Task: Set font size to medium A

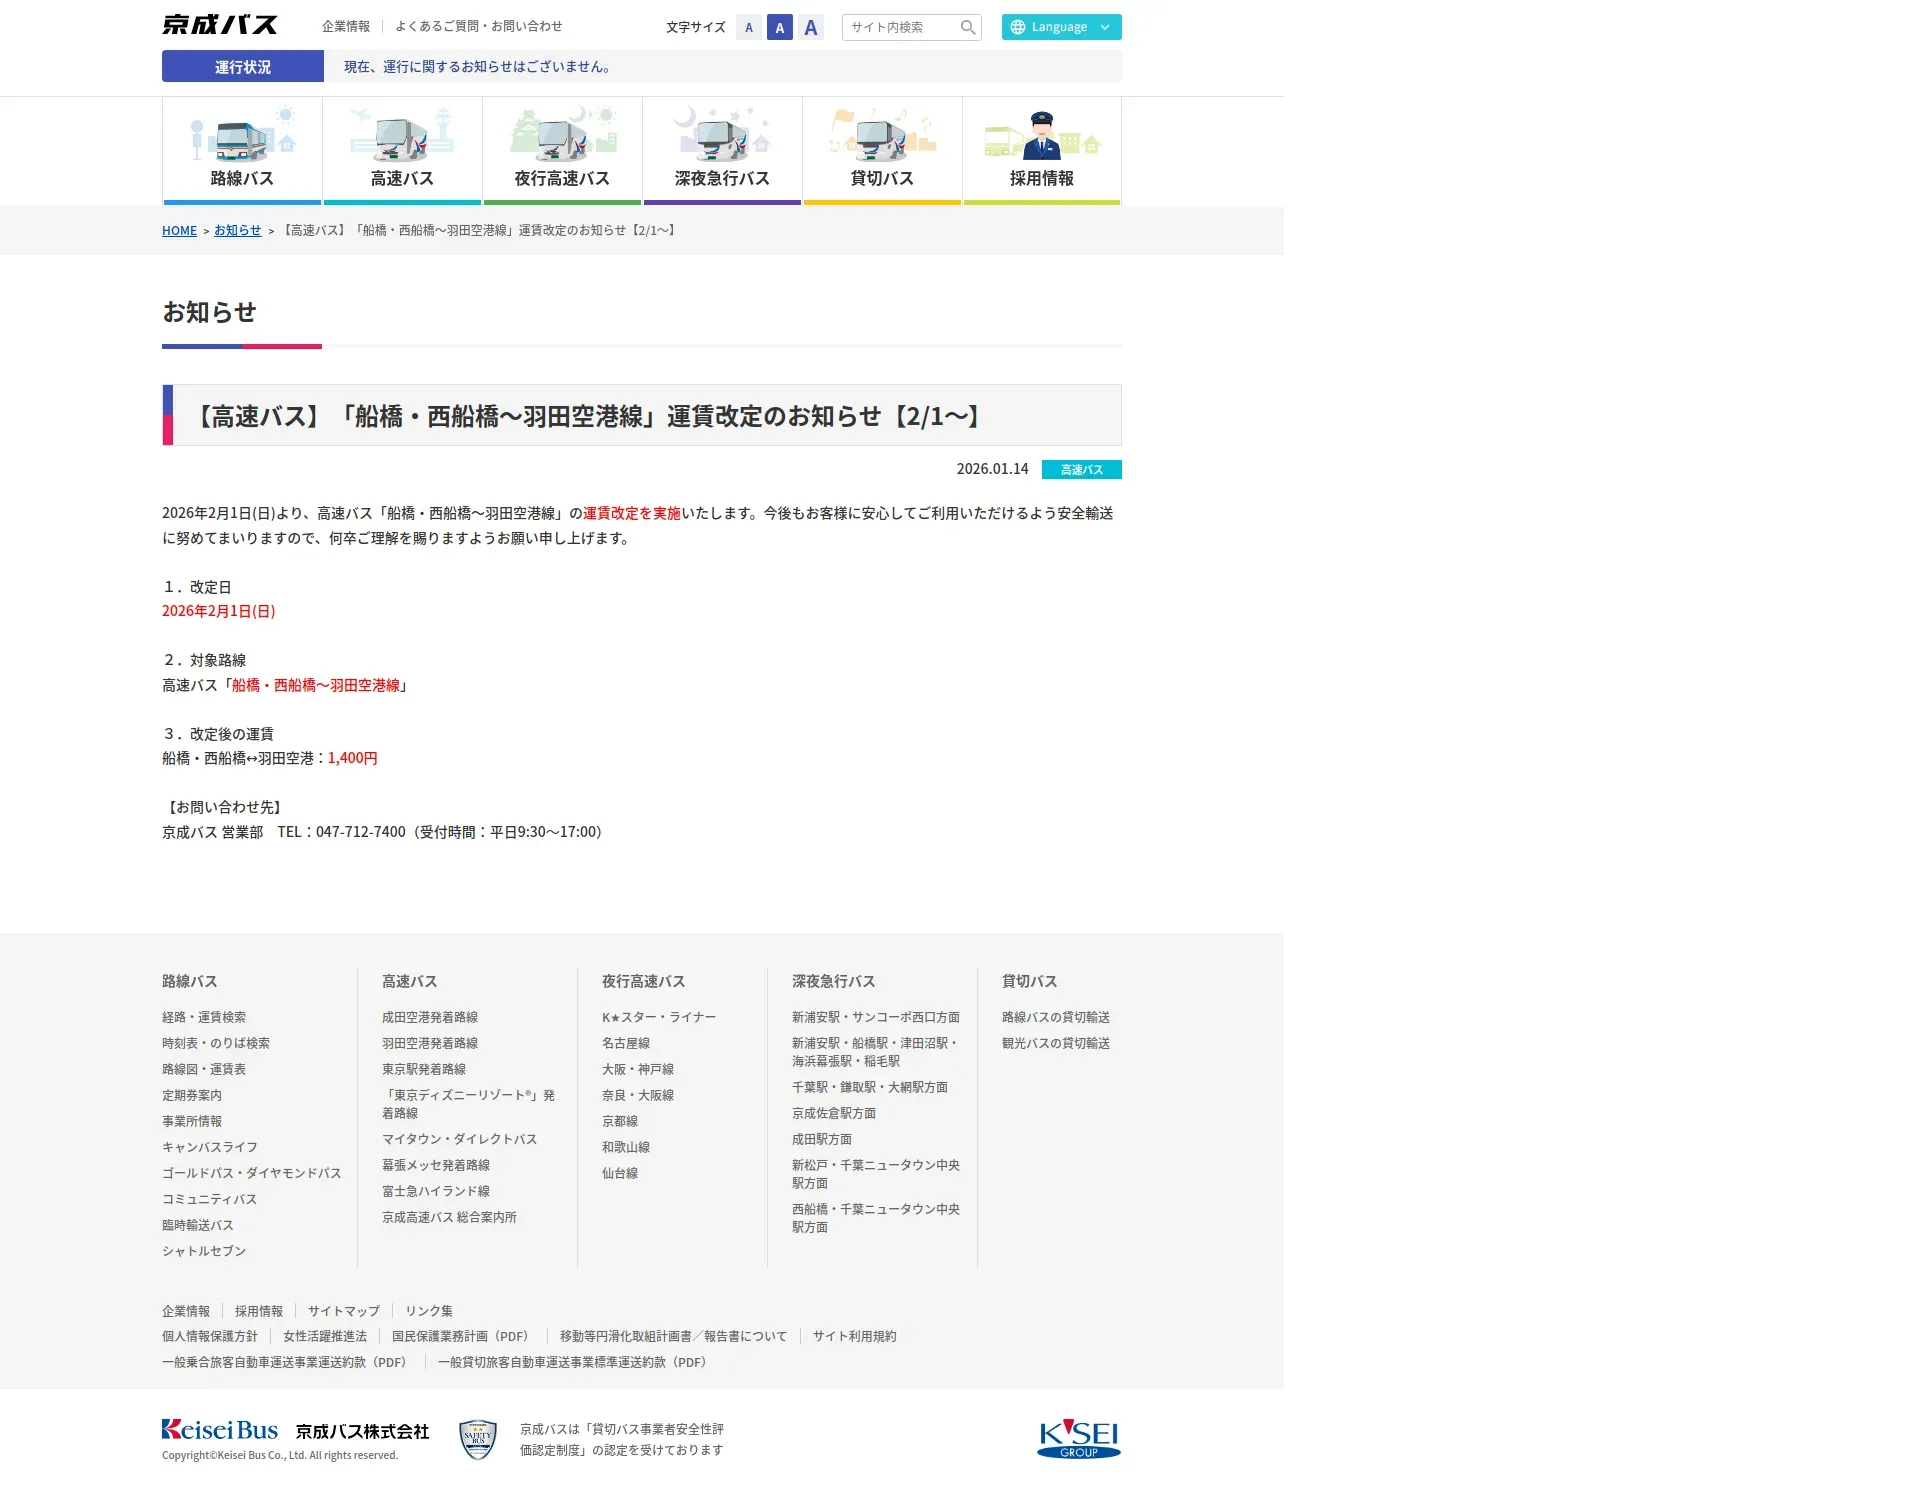Action: click(779, 28)
